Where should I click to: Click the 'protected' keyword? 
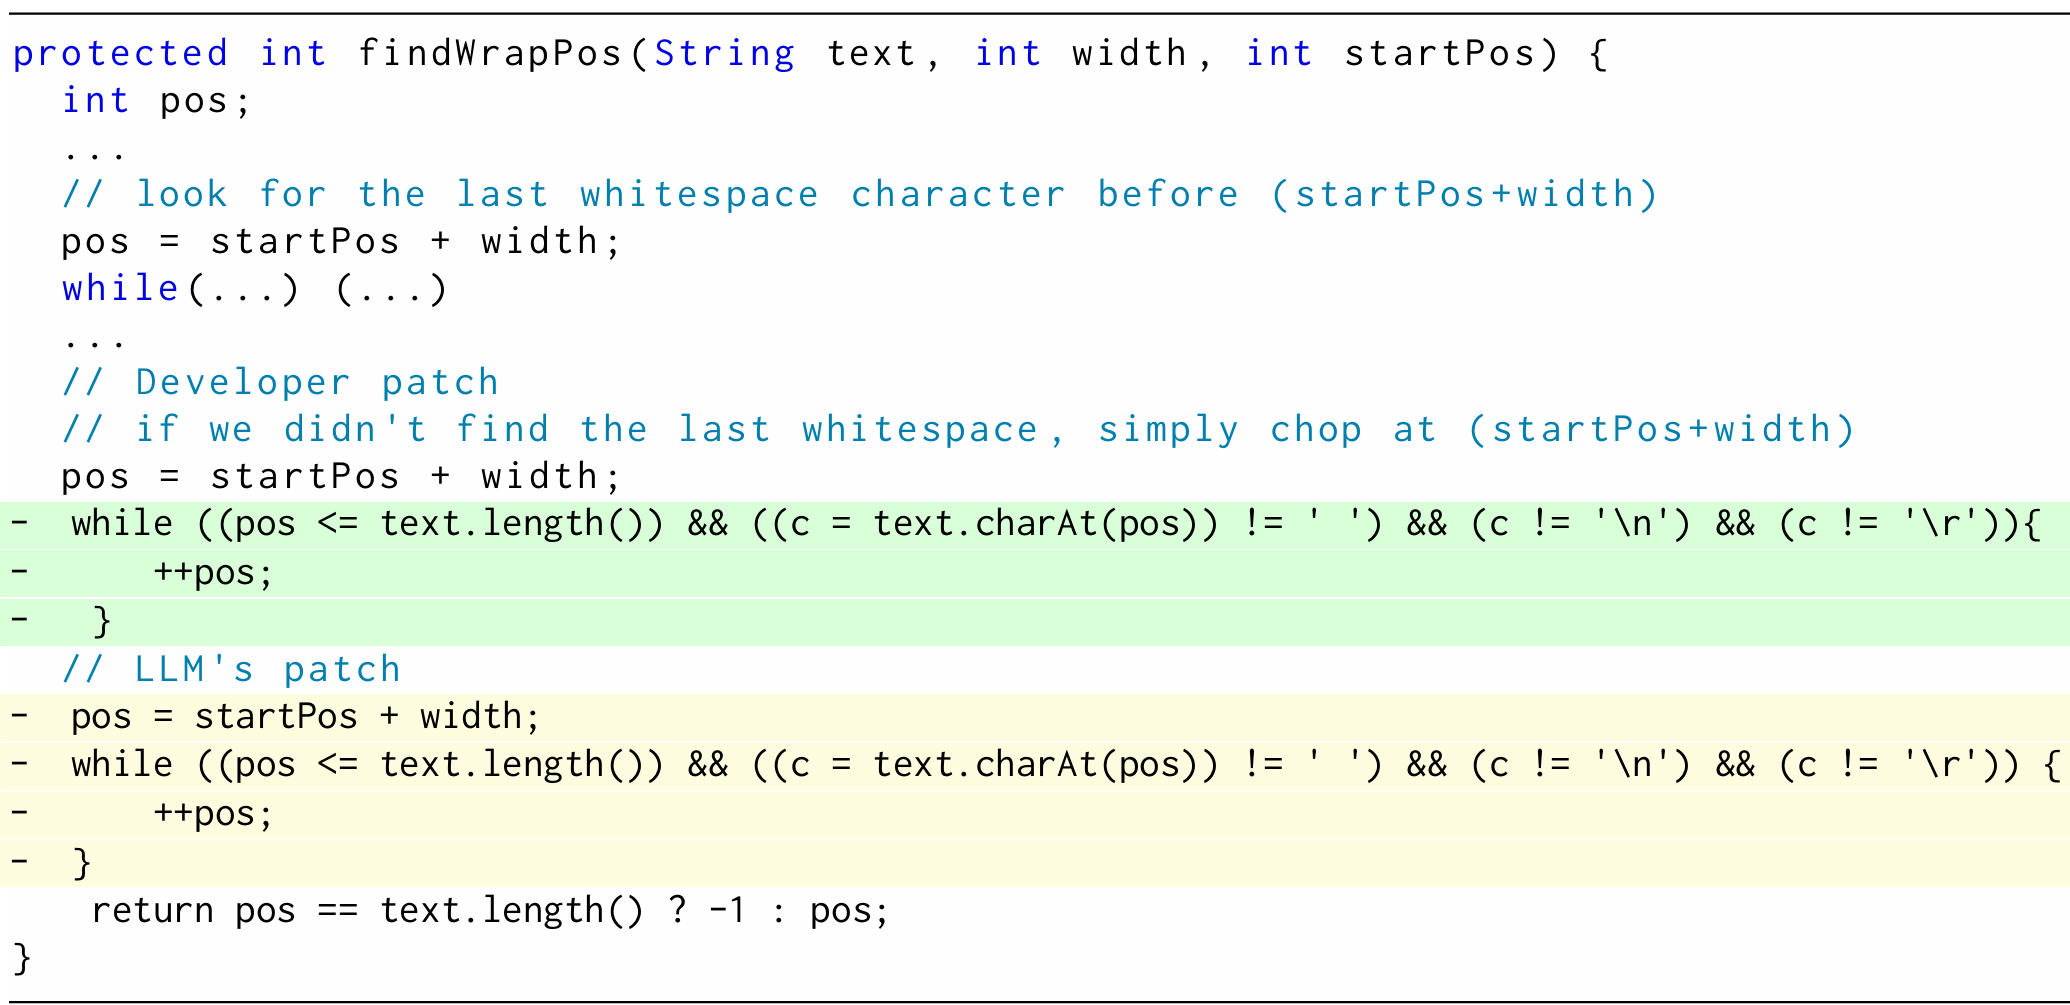coord(120,53)
